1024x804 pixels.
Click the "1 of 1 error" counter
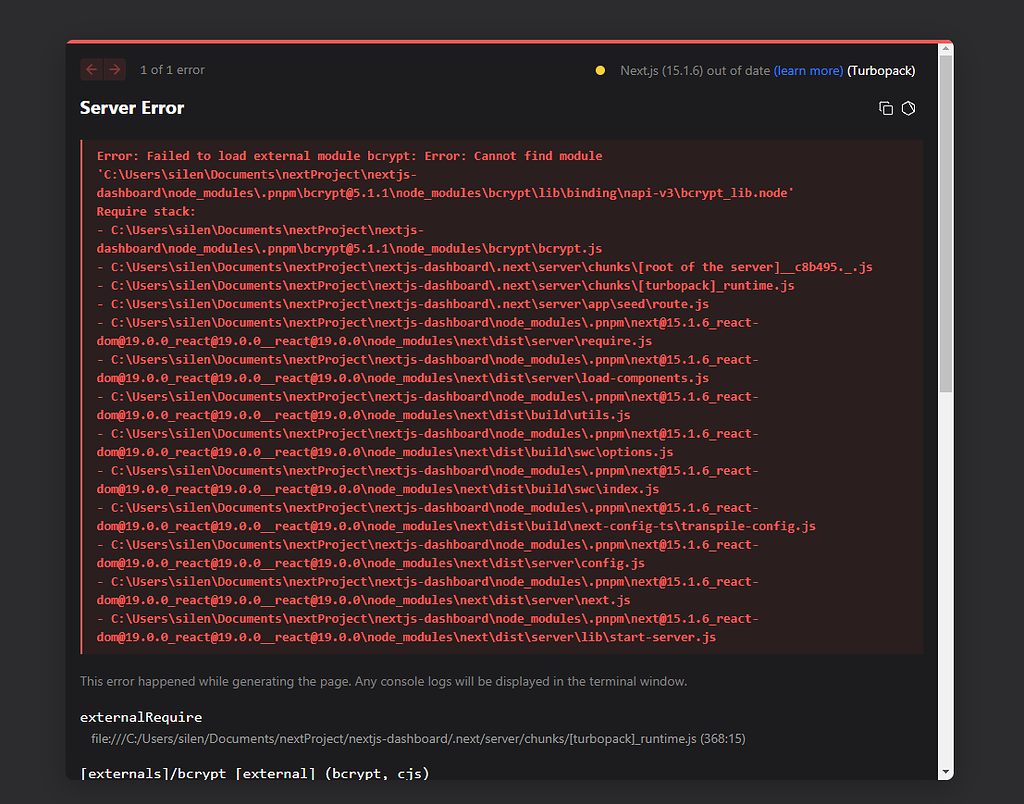(x=172, y=70)
